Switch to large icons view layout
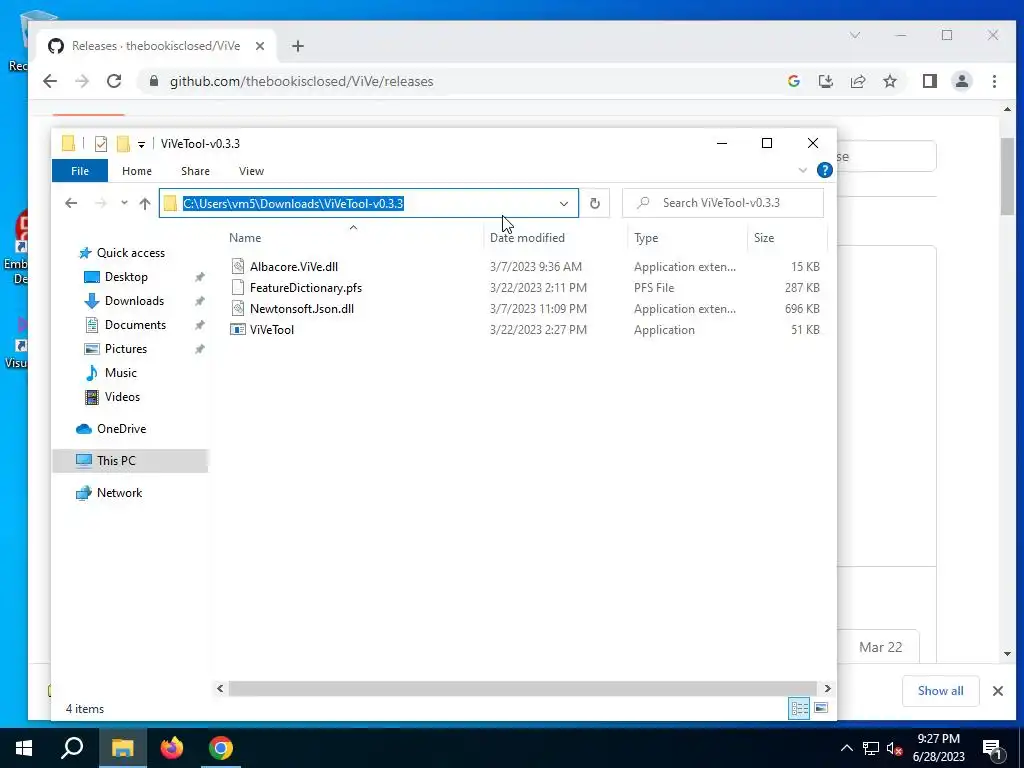Viewport: 1024px width, 768px height. pyautogui.click(x=821, y=709)
